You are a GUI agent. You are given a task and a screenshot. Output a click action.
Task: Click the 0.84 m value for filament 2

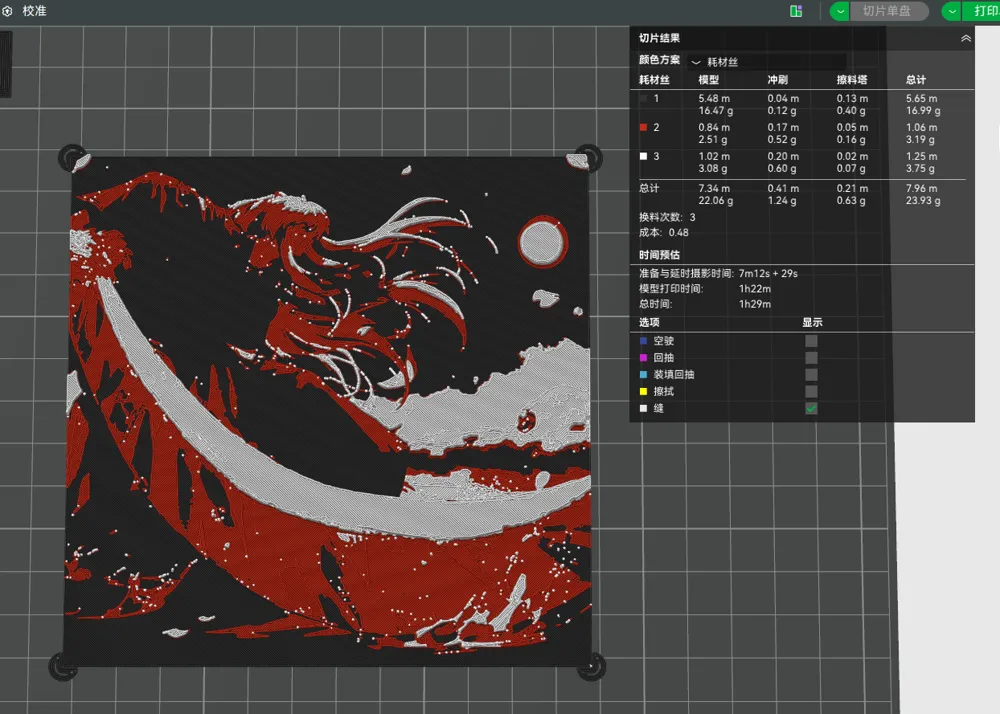click(x=714, y=128)
